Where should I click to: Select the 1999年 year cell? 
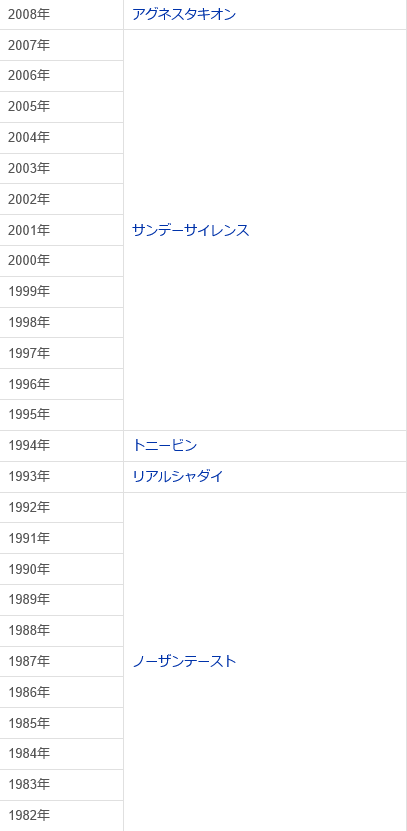[61, 291]
